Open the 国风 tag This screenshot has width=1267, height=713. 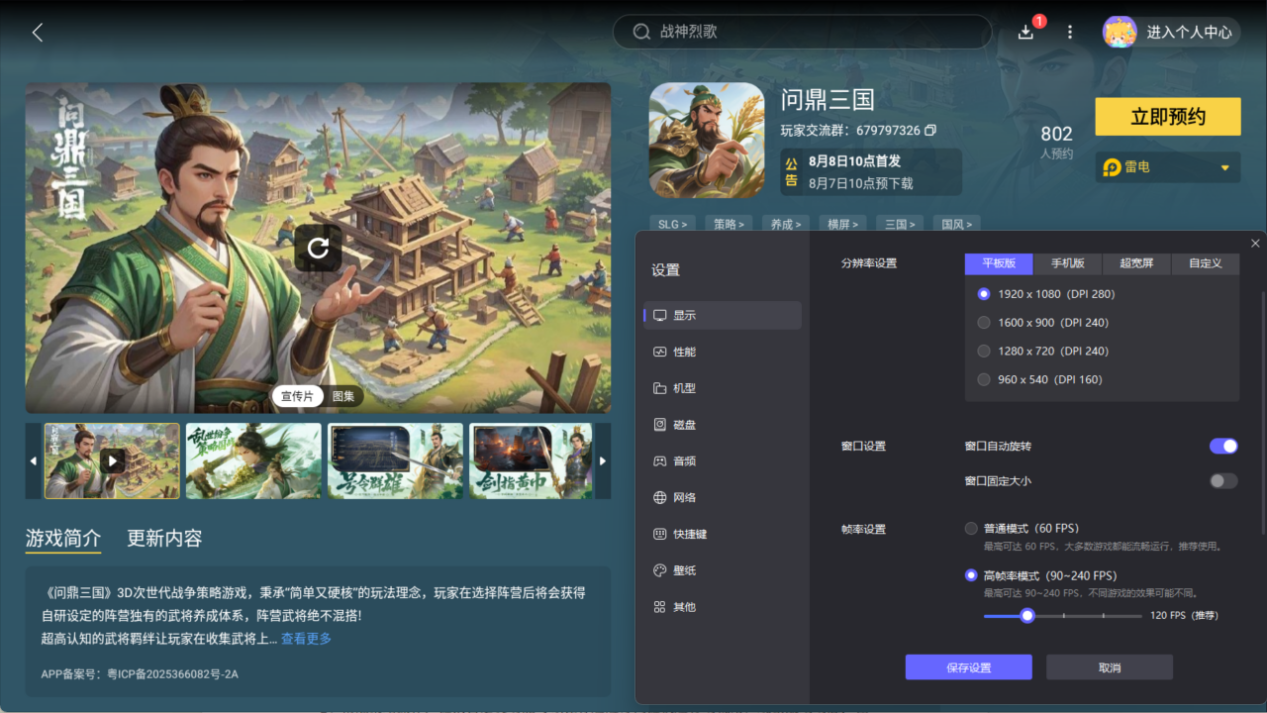(956, 224)
